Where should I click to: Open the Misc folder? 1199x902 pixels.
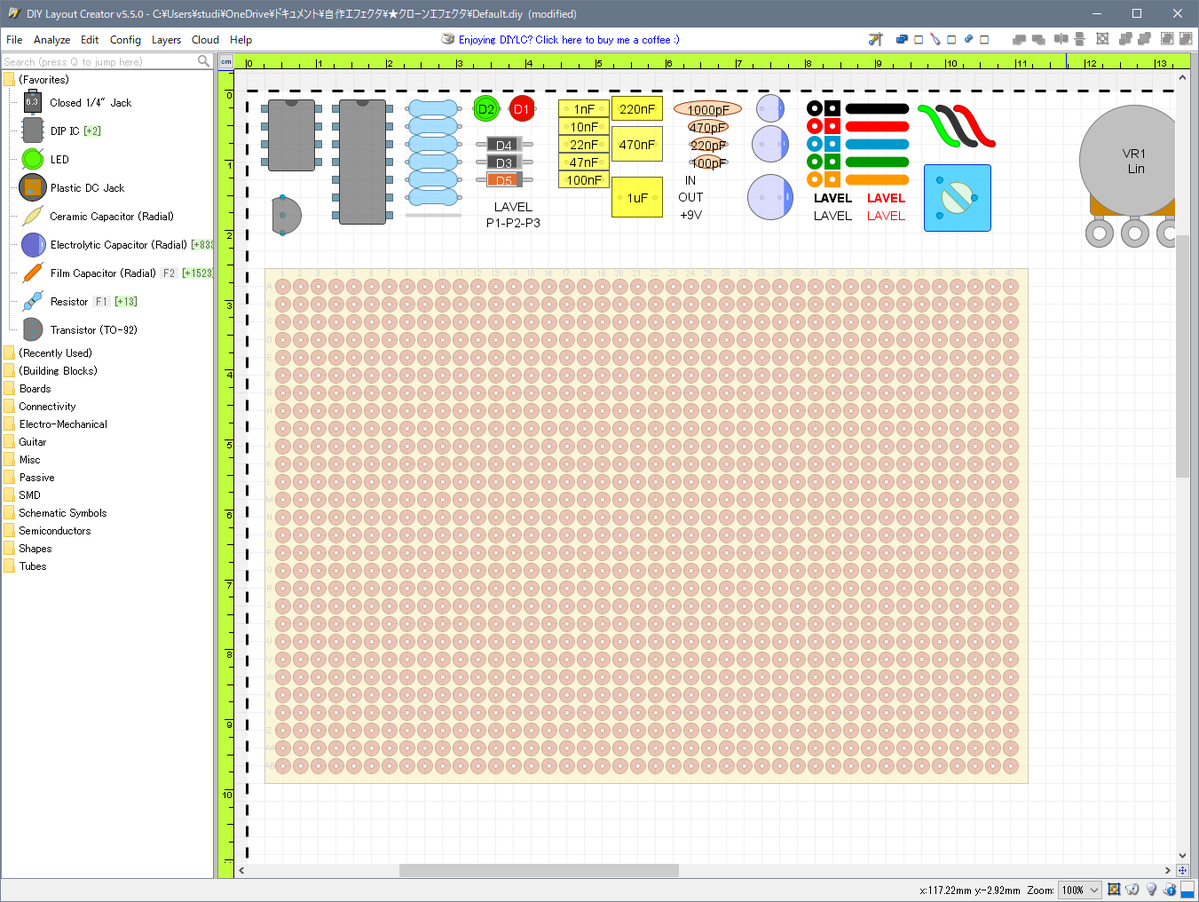point(22,459)
